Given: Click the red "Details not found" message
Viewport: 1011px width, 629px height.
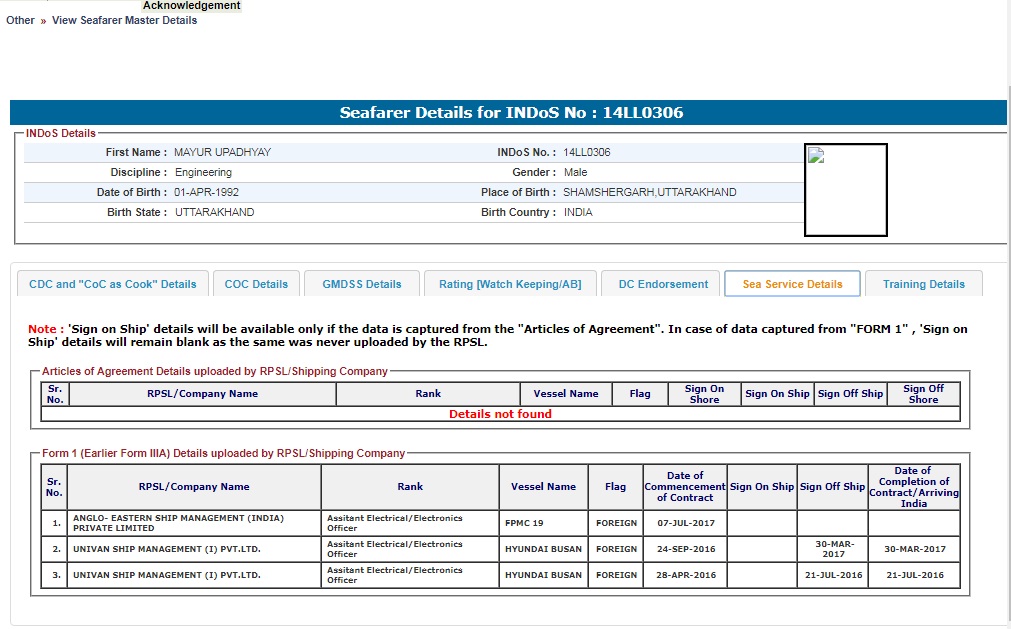Looking at the screenshot, I should pos(500,414).
